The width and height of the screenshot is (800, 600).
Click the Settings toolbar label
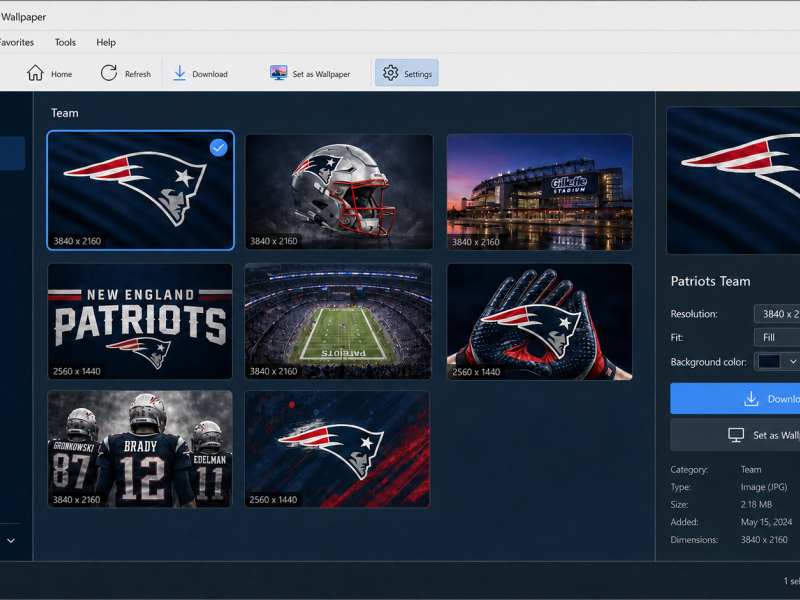pos(418,74)
